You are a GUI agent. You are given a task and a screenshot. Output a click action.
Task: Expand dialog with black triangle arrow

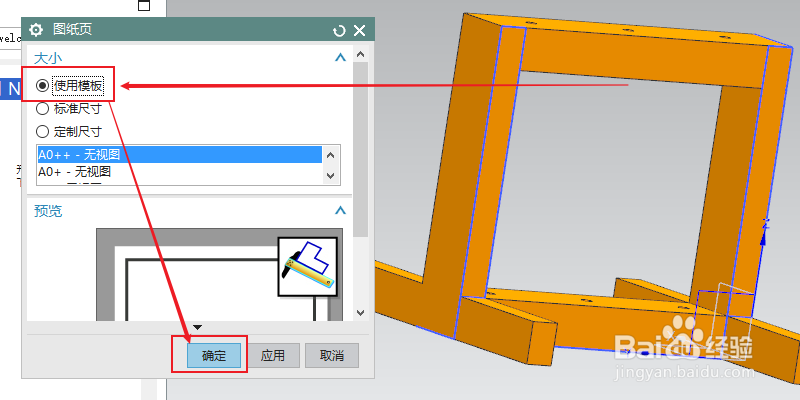click(198, 327)
